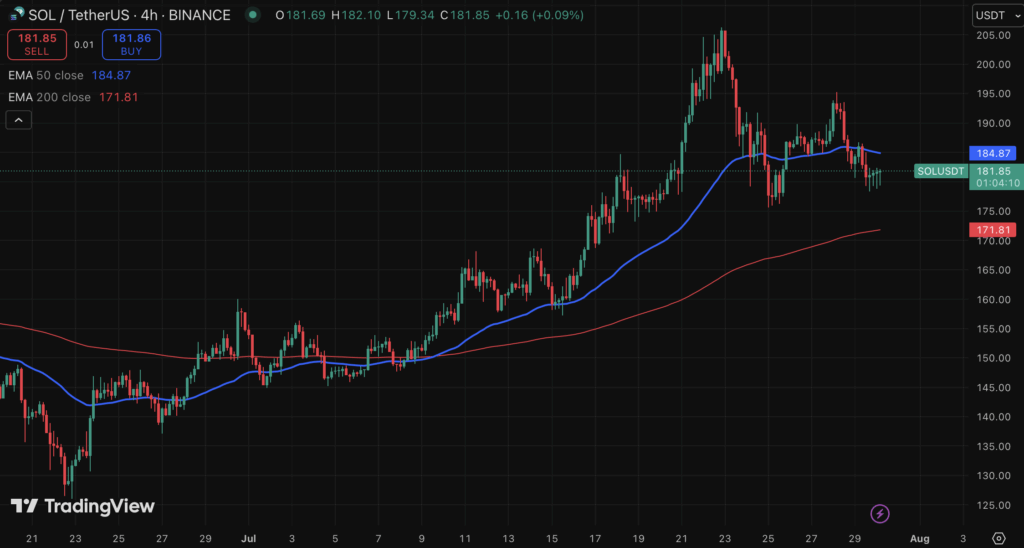This screenshot has height=548, width=1024.
Task: Click the 175.00 price axis label
Action: tap(994, 211)
